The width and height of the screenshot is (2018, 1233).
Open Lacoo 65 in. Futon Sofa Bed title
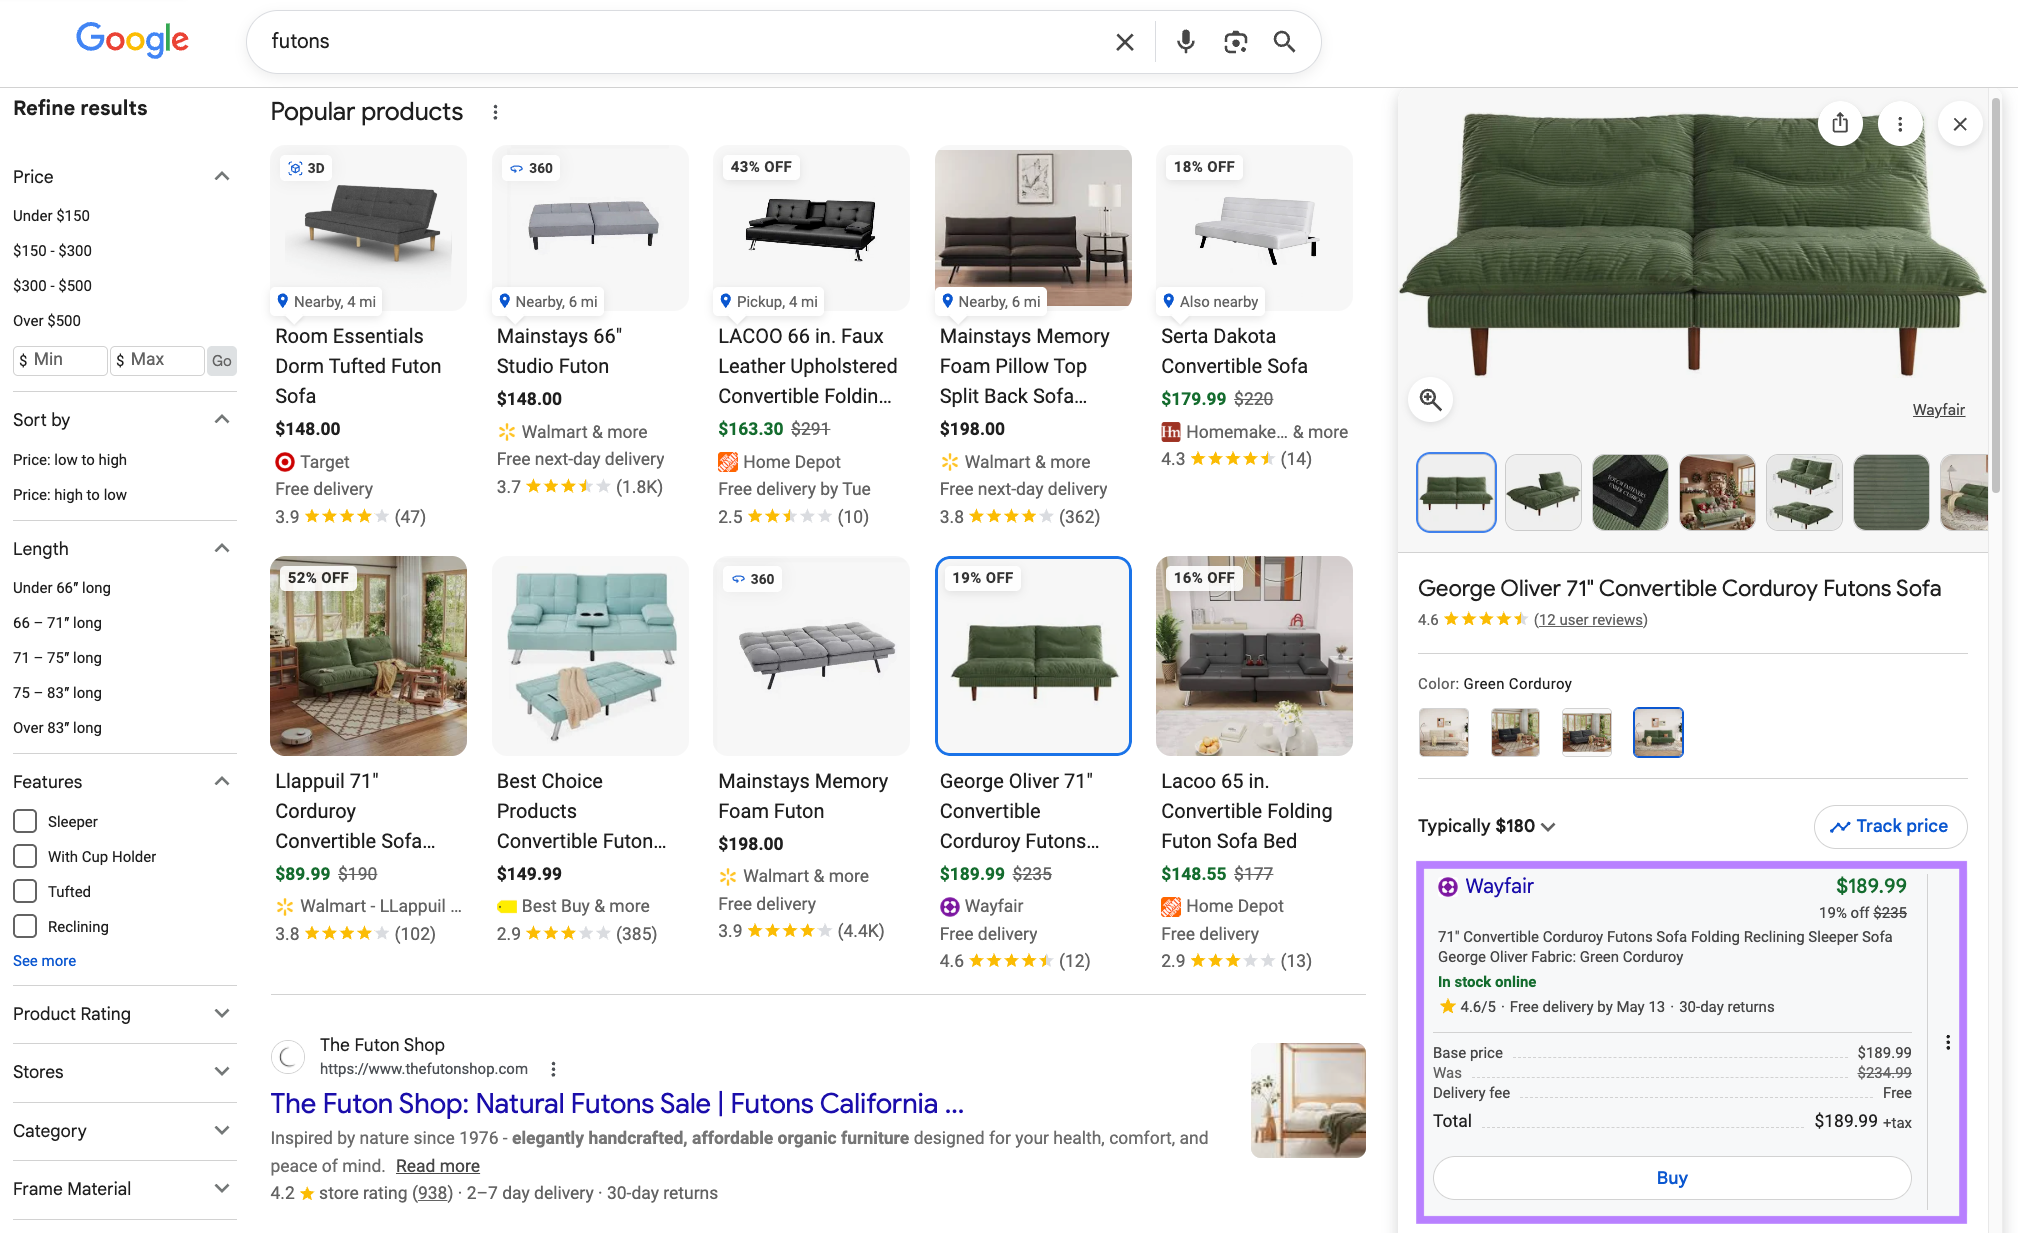pyautogui.click(x=1247, y=811)
